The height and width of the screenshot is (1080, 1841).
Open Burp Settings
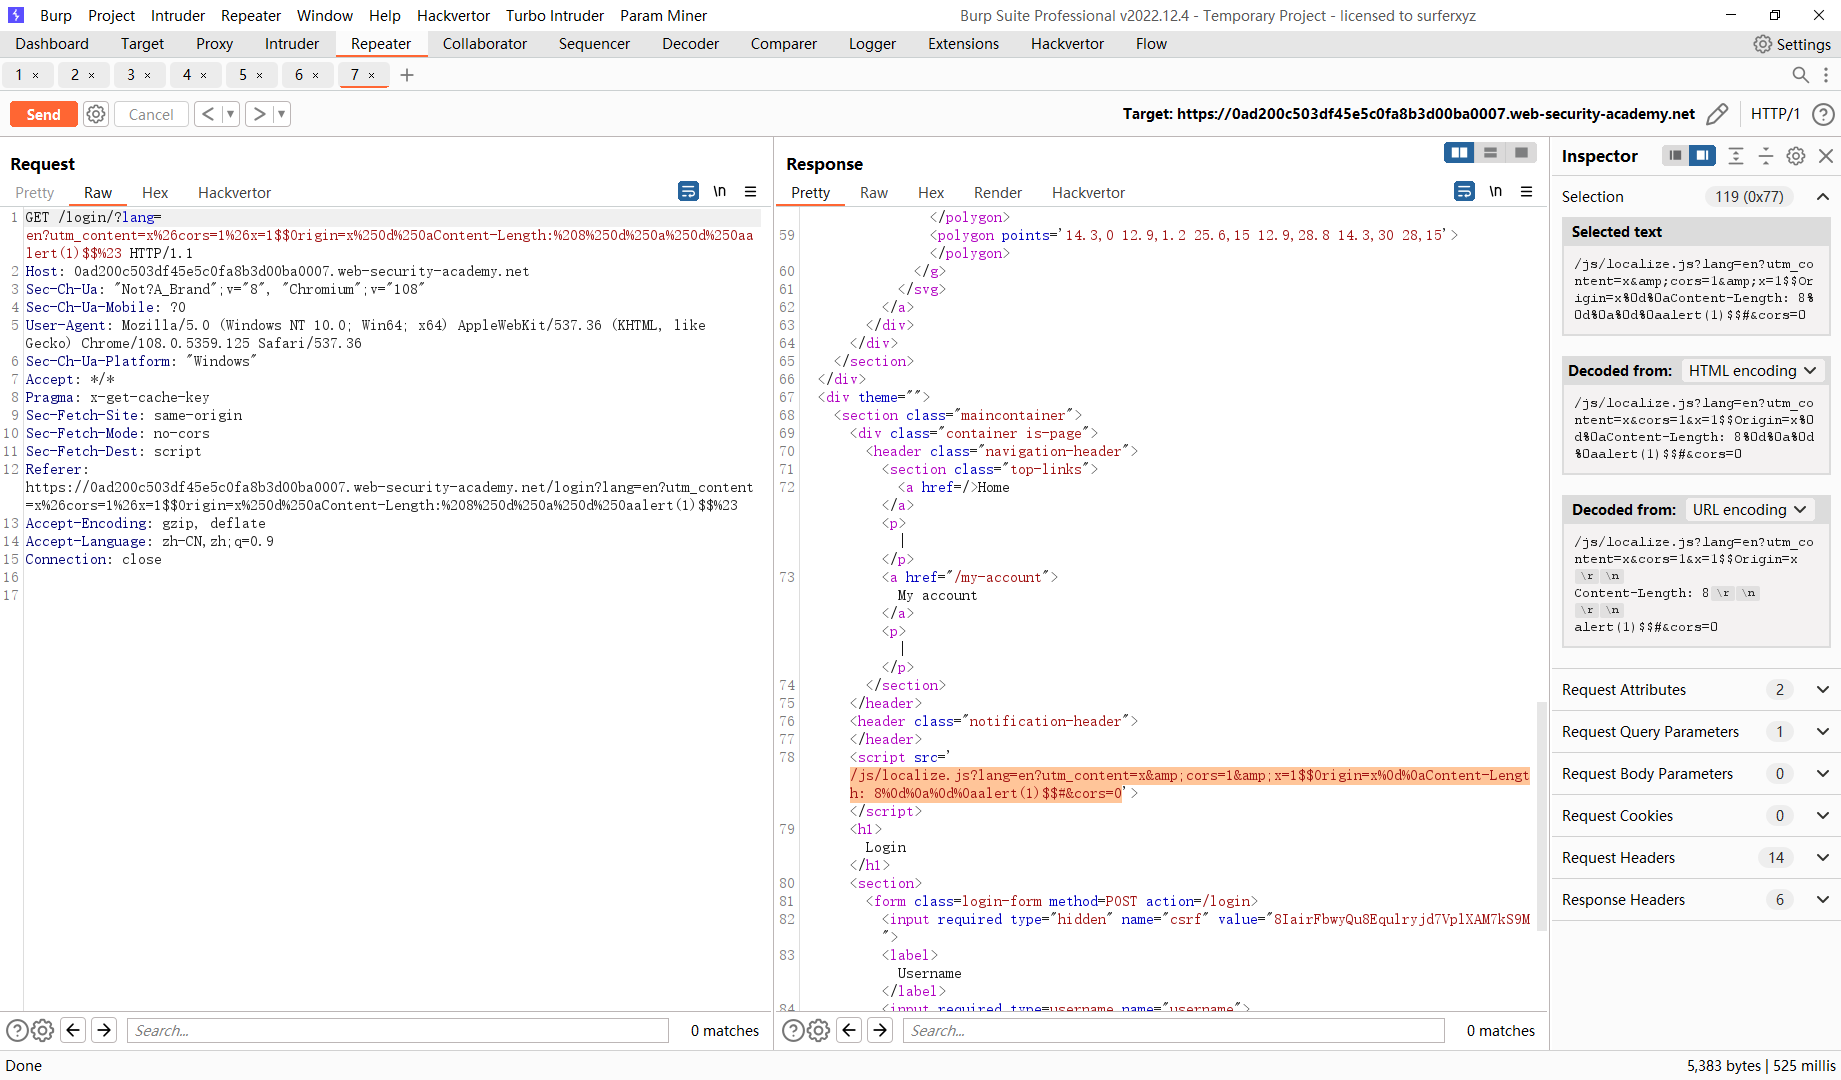click(1792, 44)
